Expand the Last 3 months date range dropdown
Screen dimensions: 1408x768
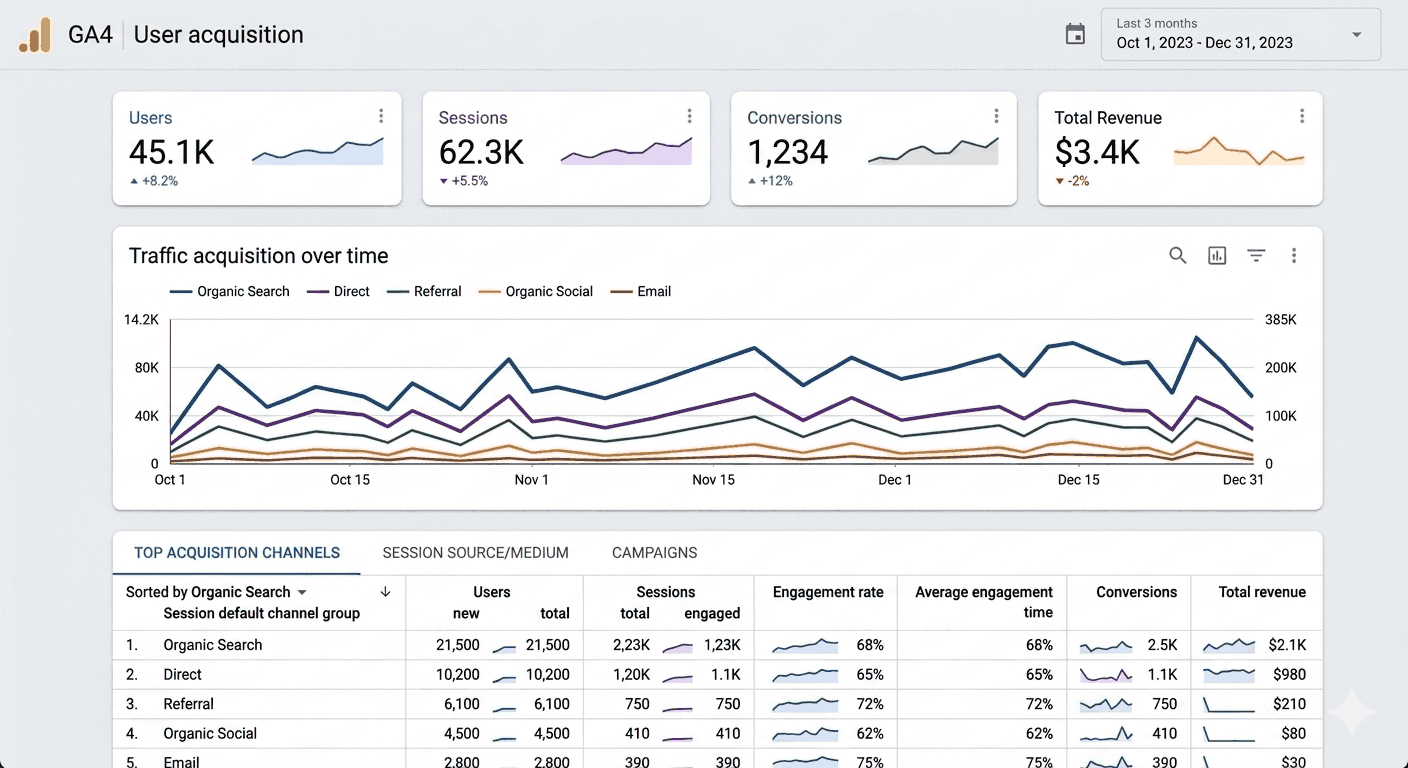[x=1240, y=34]
